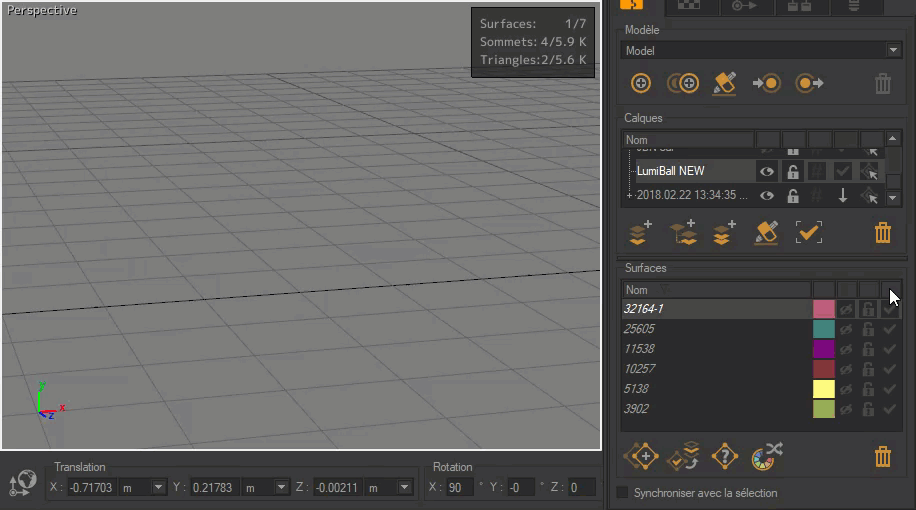This screenshot has height=510, width=916.
Task: Click the duplicate model icon
Action: coord(683,84)
